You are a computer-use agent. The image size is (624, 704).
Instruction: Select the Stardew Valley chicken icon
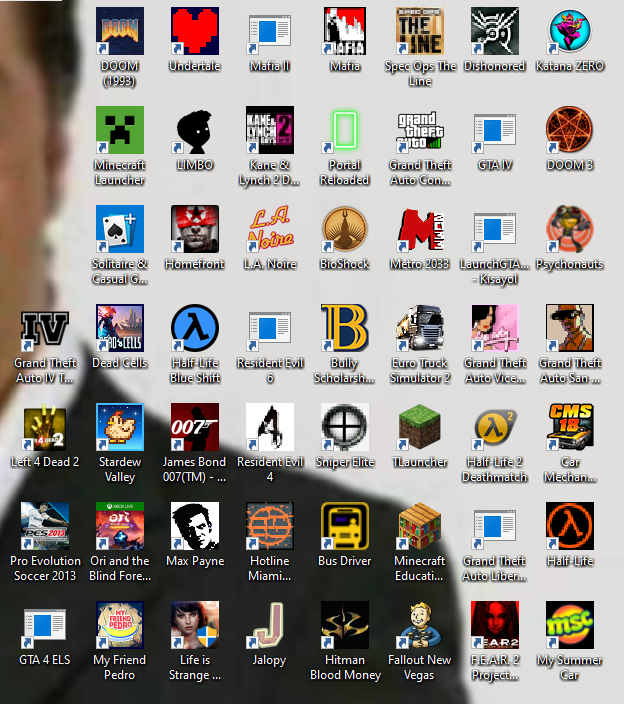[x=119, y=427]
